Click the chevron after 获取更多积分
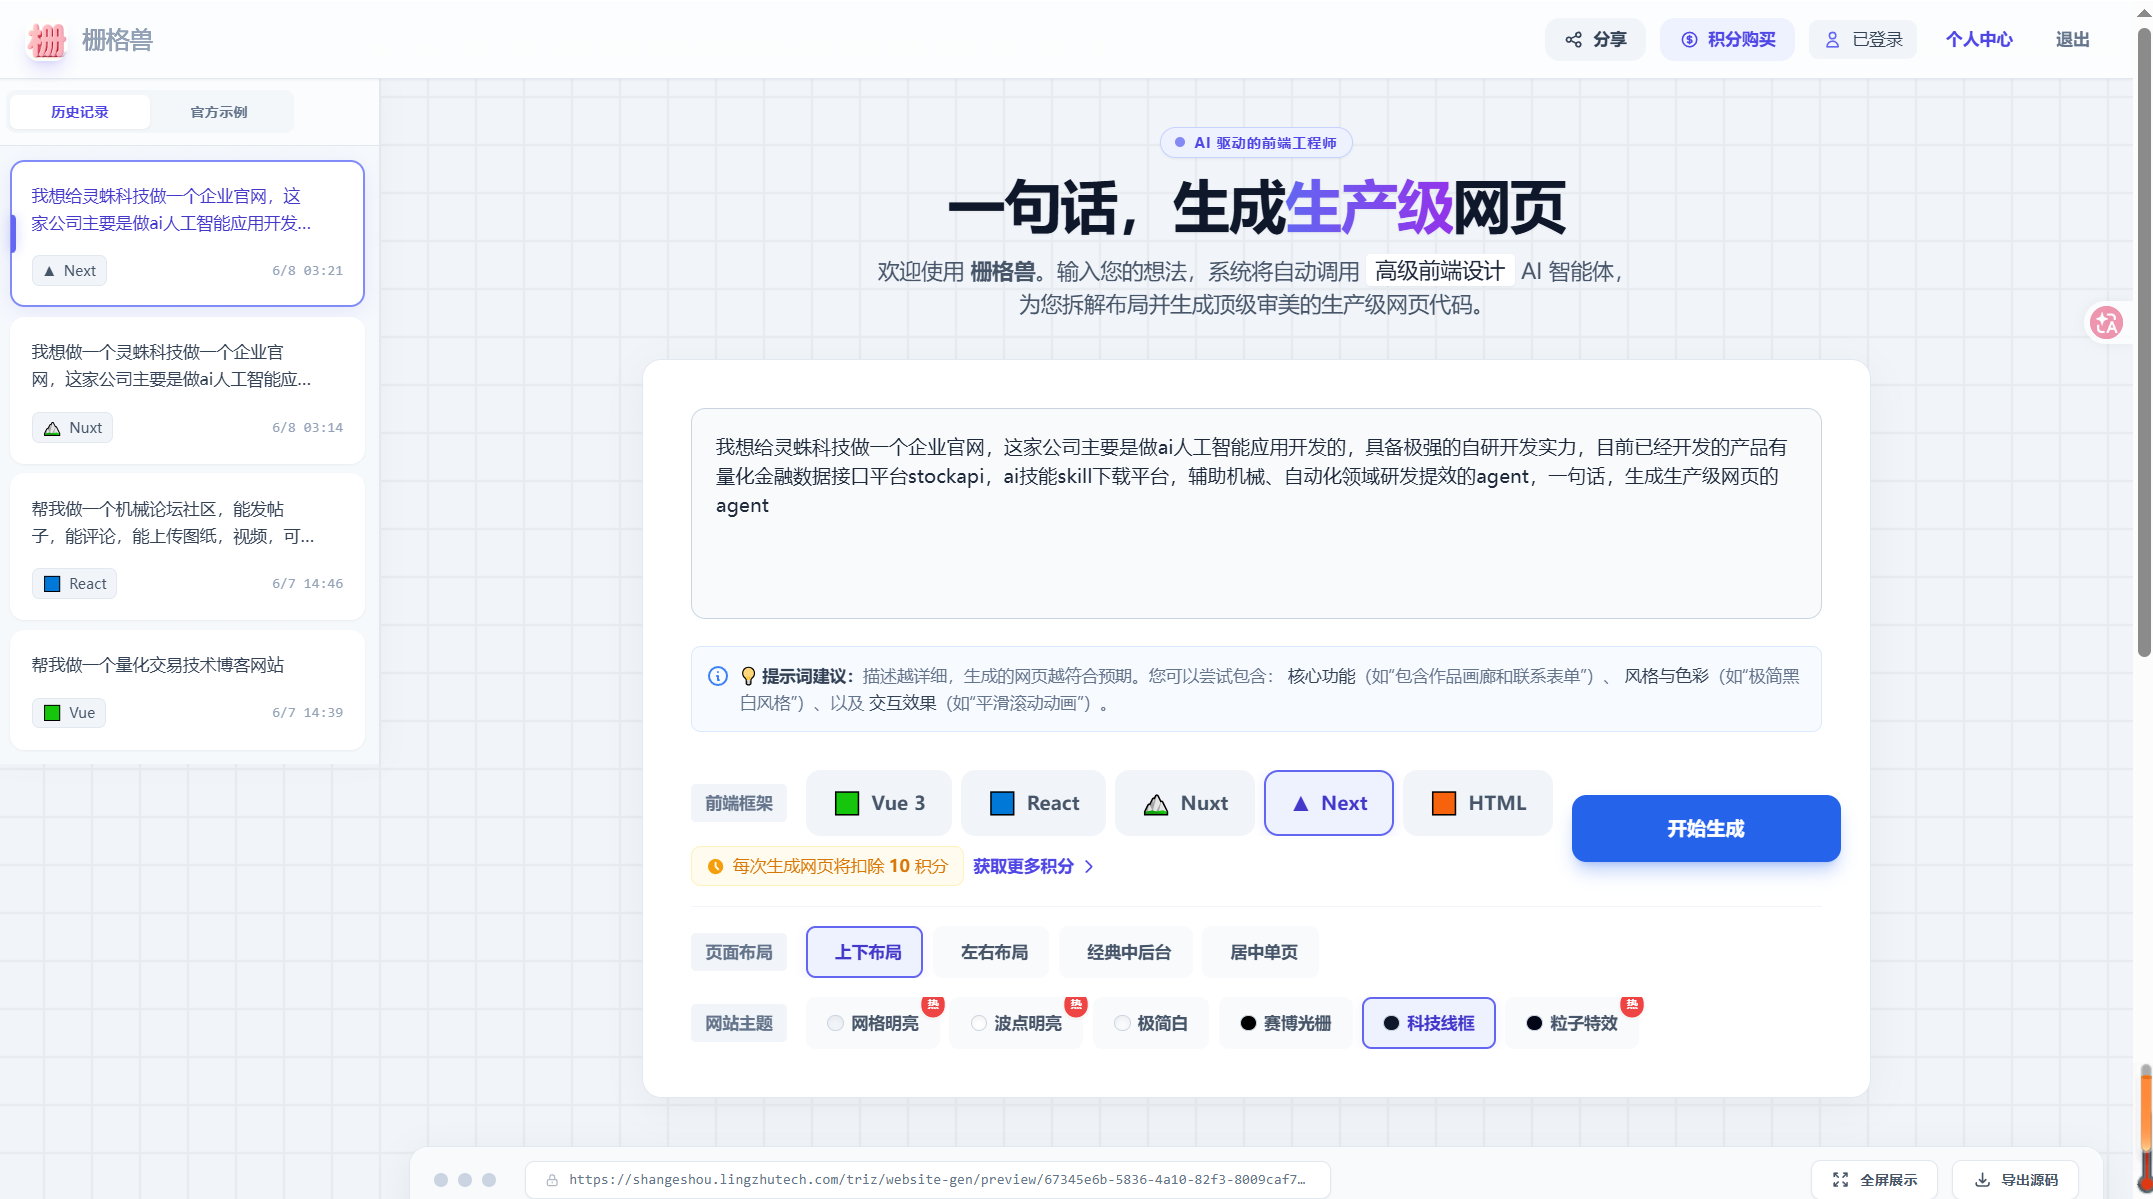The width and height of the screenshot is (2153, 1199). (x=1089, y=866)
